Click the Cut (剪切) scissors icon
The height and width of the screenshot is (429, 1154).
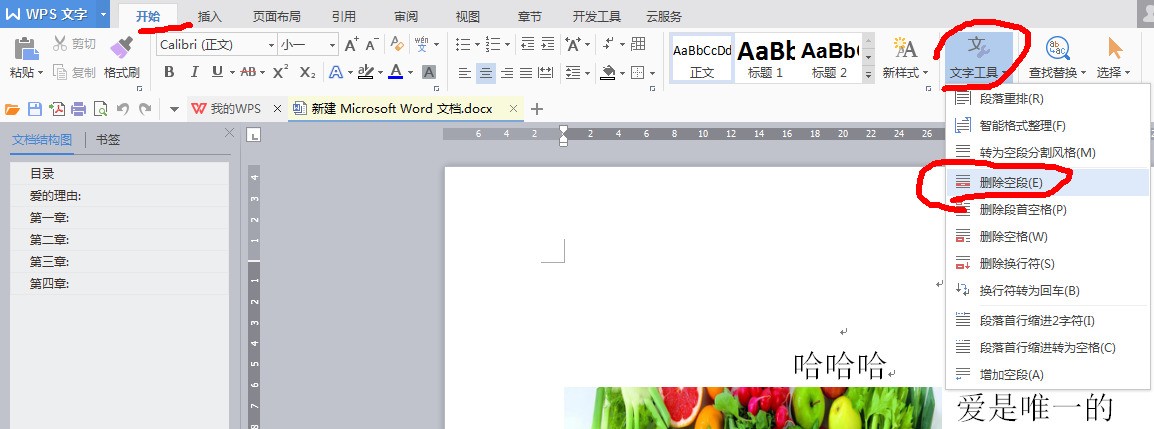point(60,44)
